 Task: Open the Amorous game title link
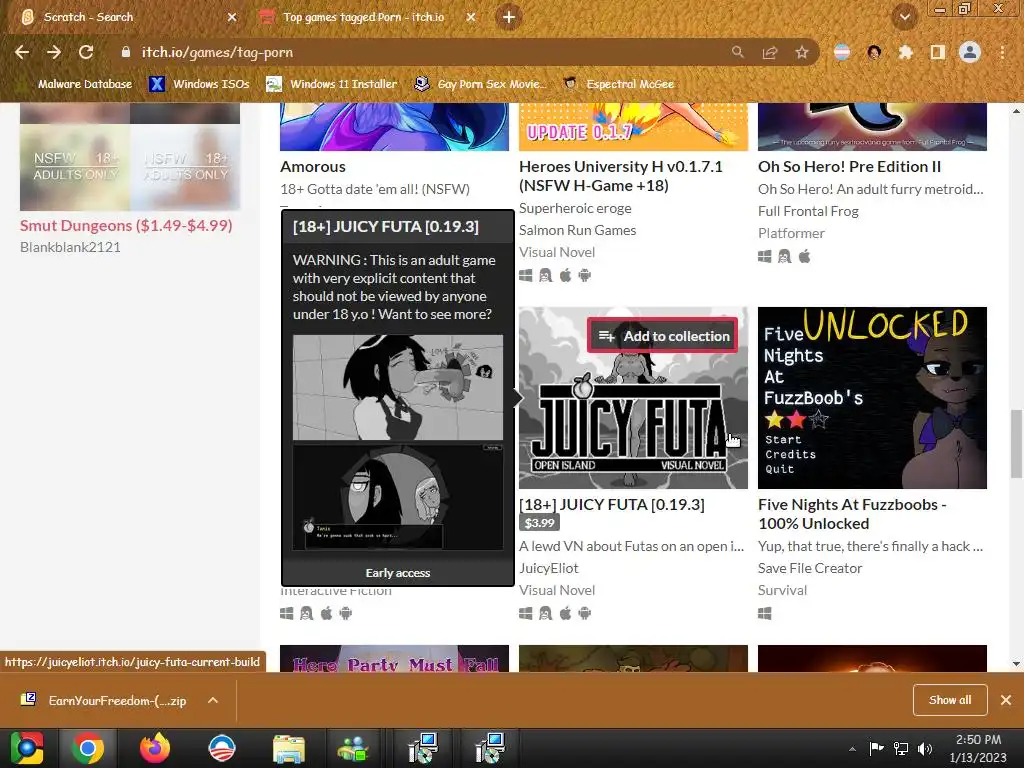[x=313, y=167]
